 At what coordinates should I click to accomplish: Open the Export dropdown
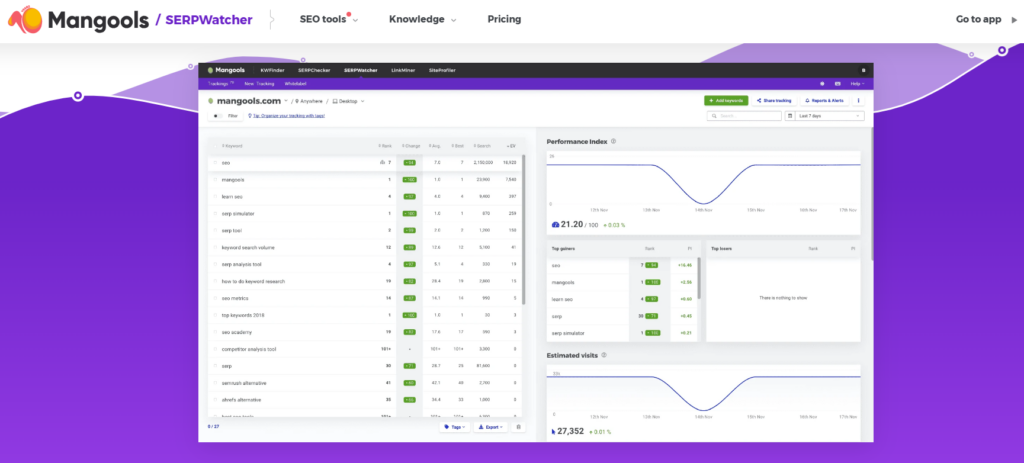point(490,427)
